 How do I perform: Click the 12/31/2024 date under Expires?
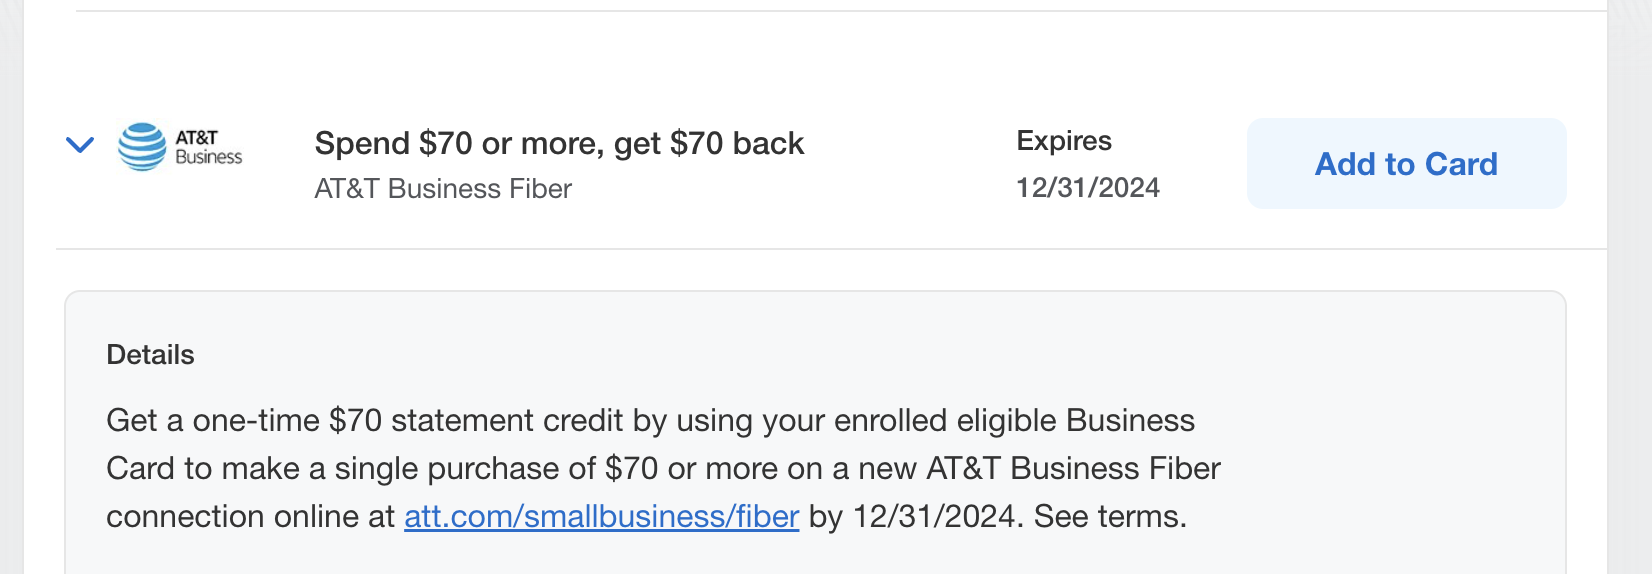1088,188
